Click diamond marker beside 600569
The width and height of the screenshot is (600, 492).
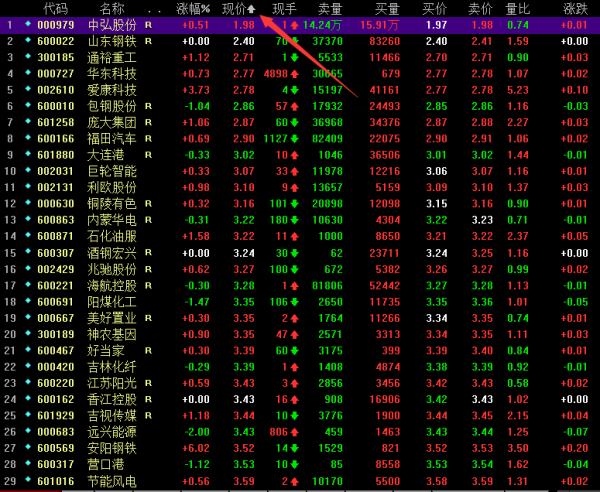[28, 447]
